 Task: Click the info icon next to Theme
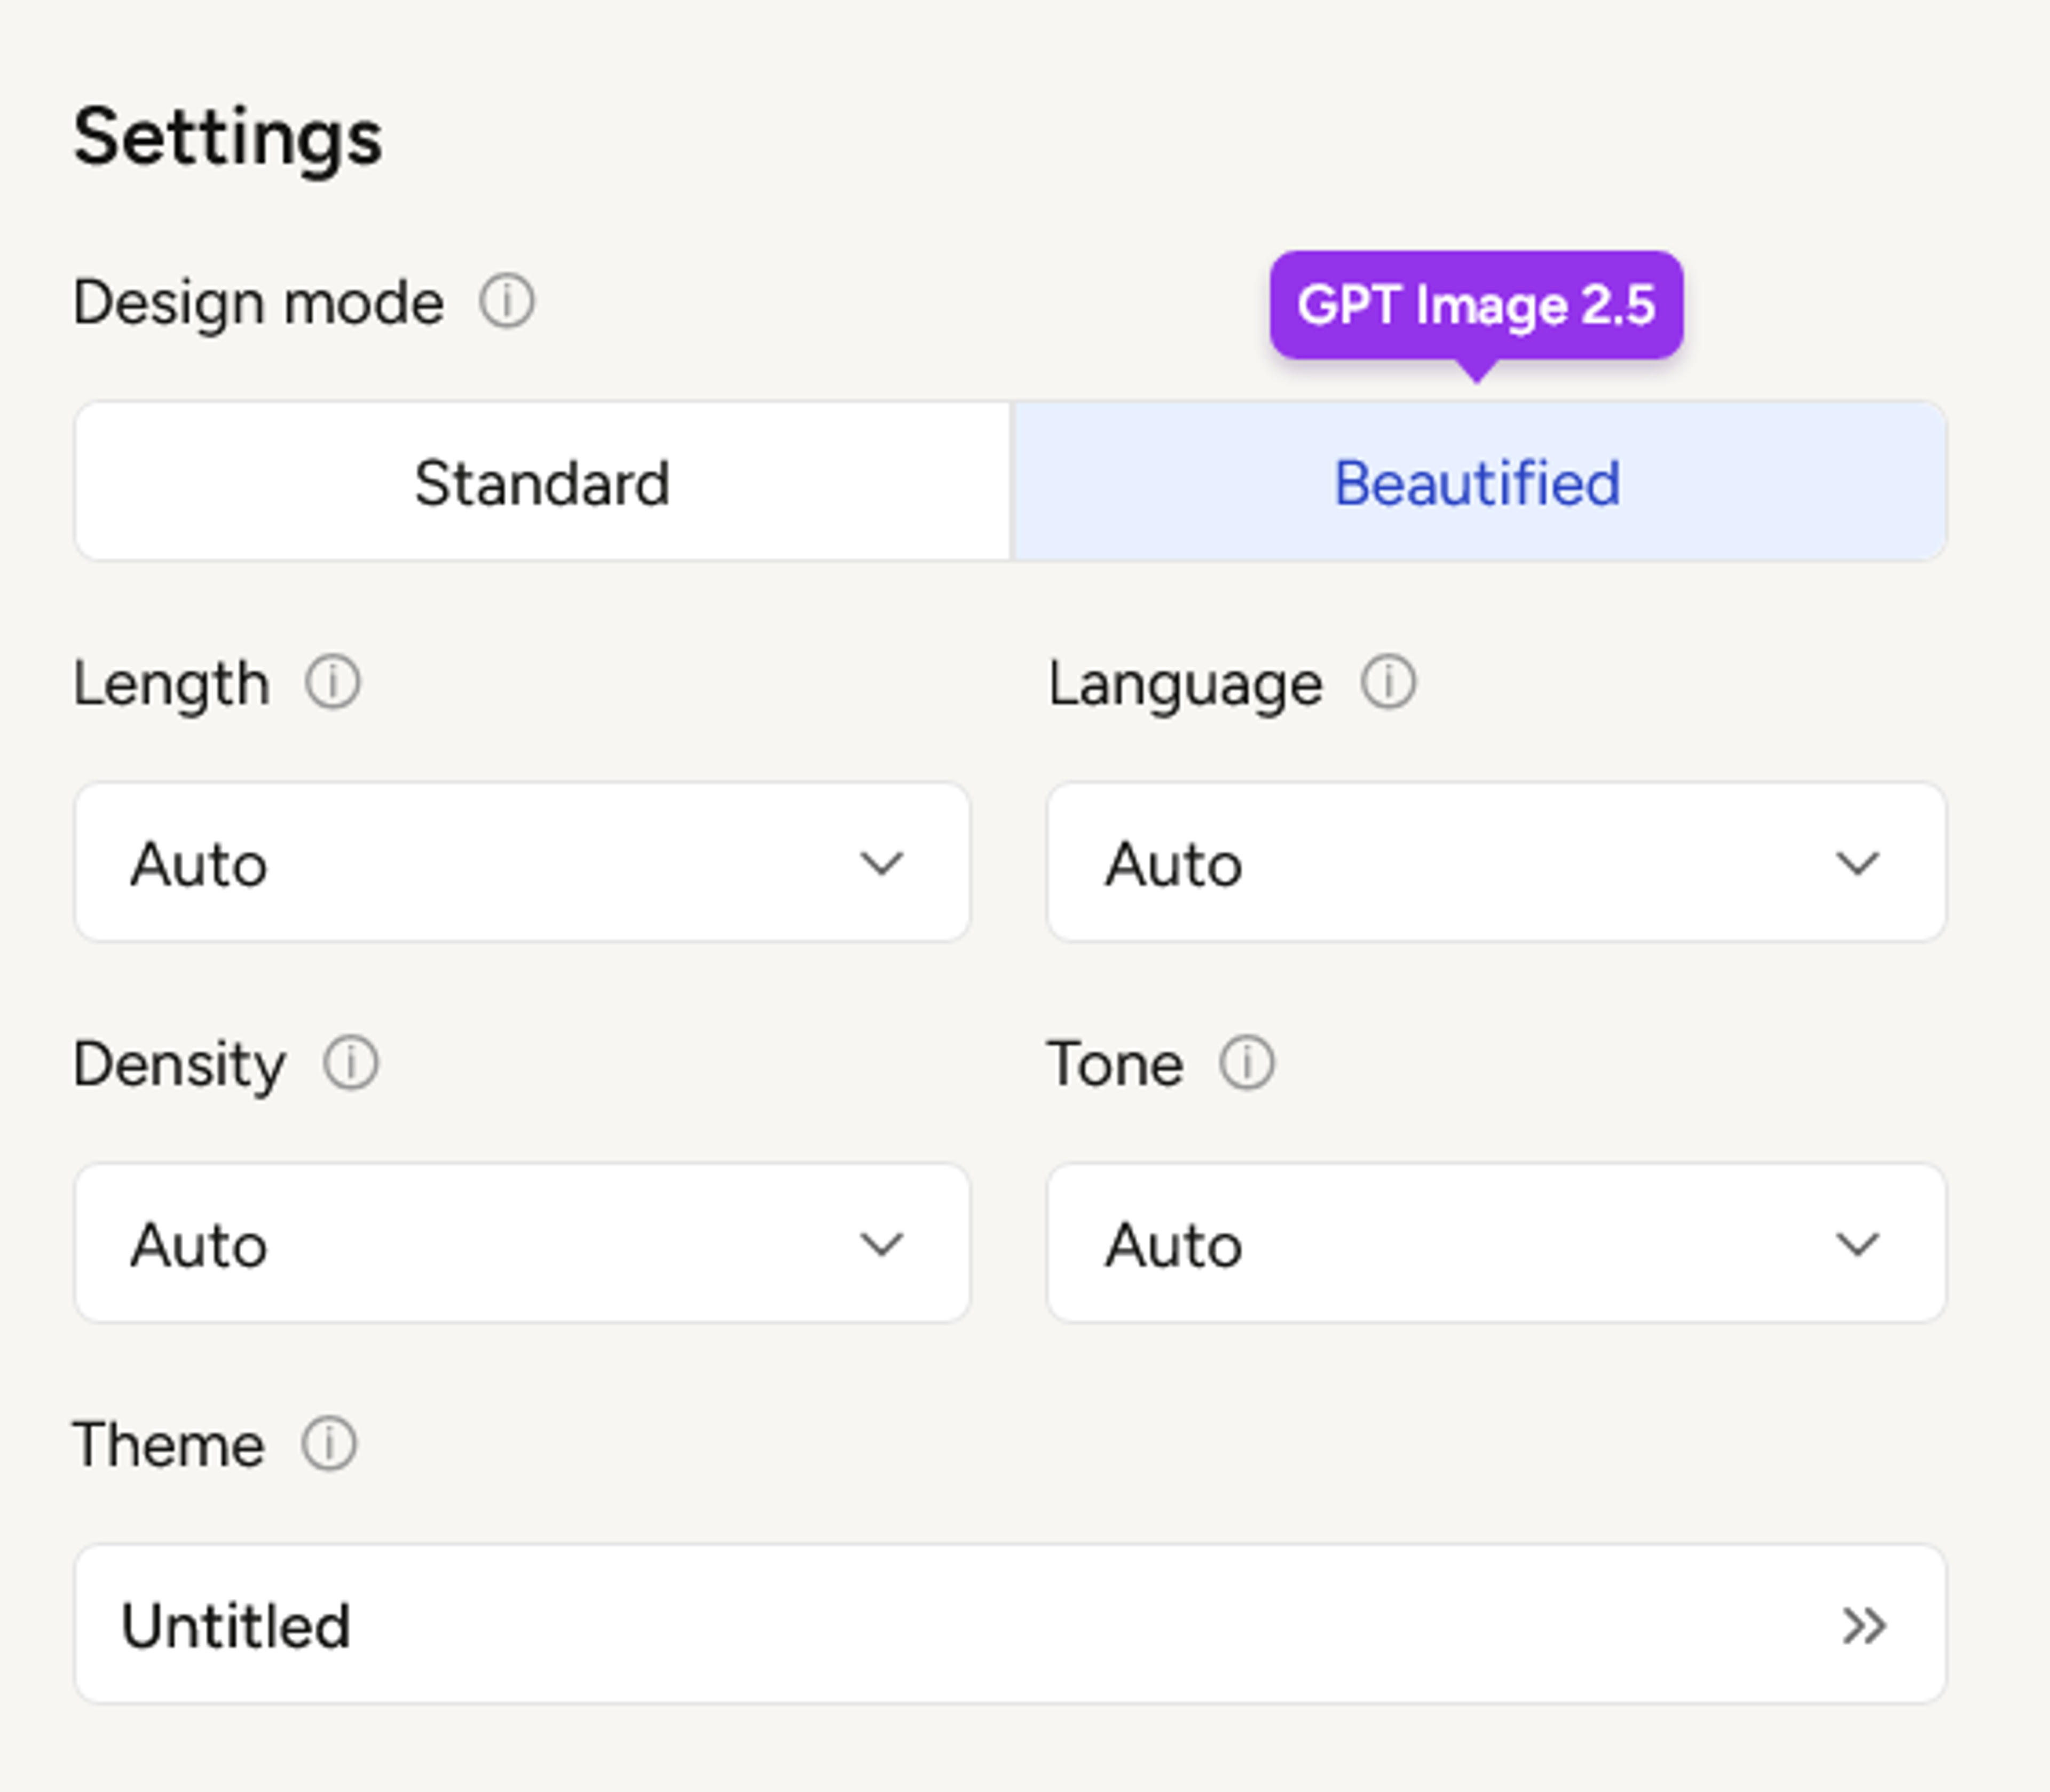click(329, 1444)
